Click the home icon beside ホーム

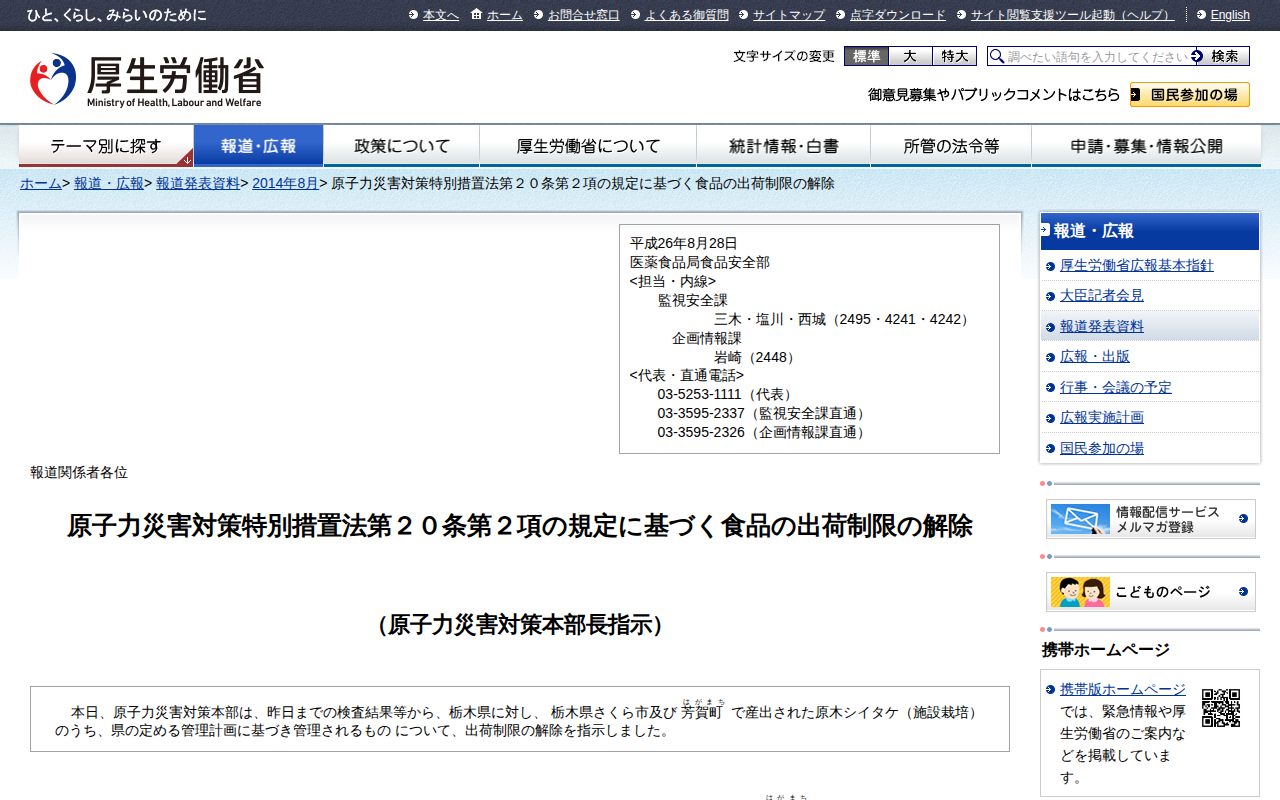tap(476, 14)
